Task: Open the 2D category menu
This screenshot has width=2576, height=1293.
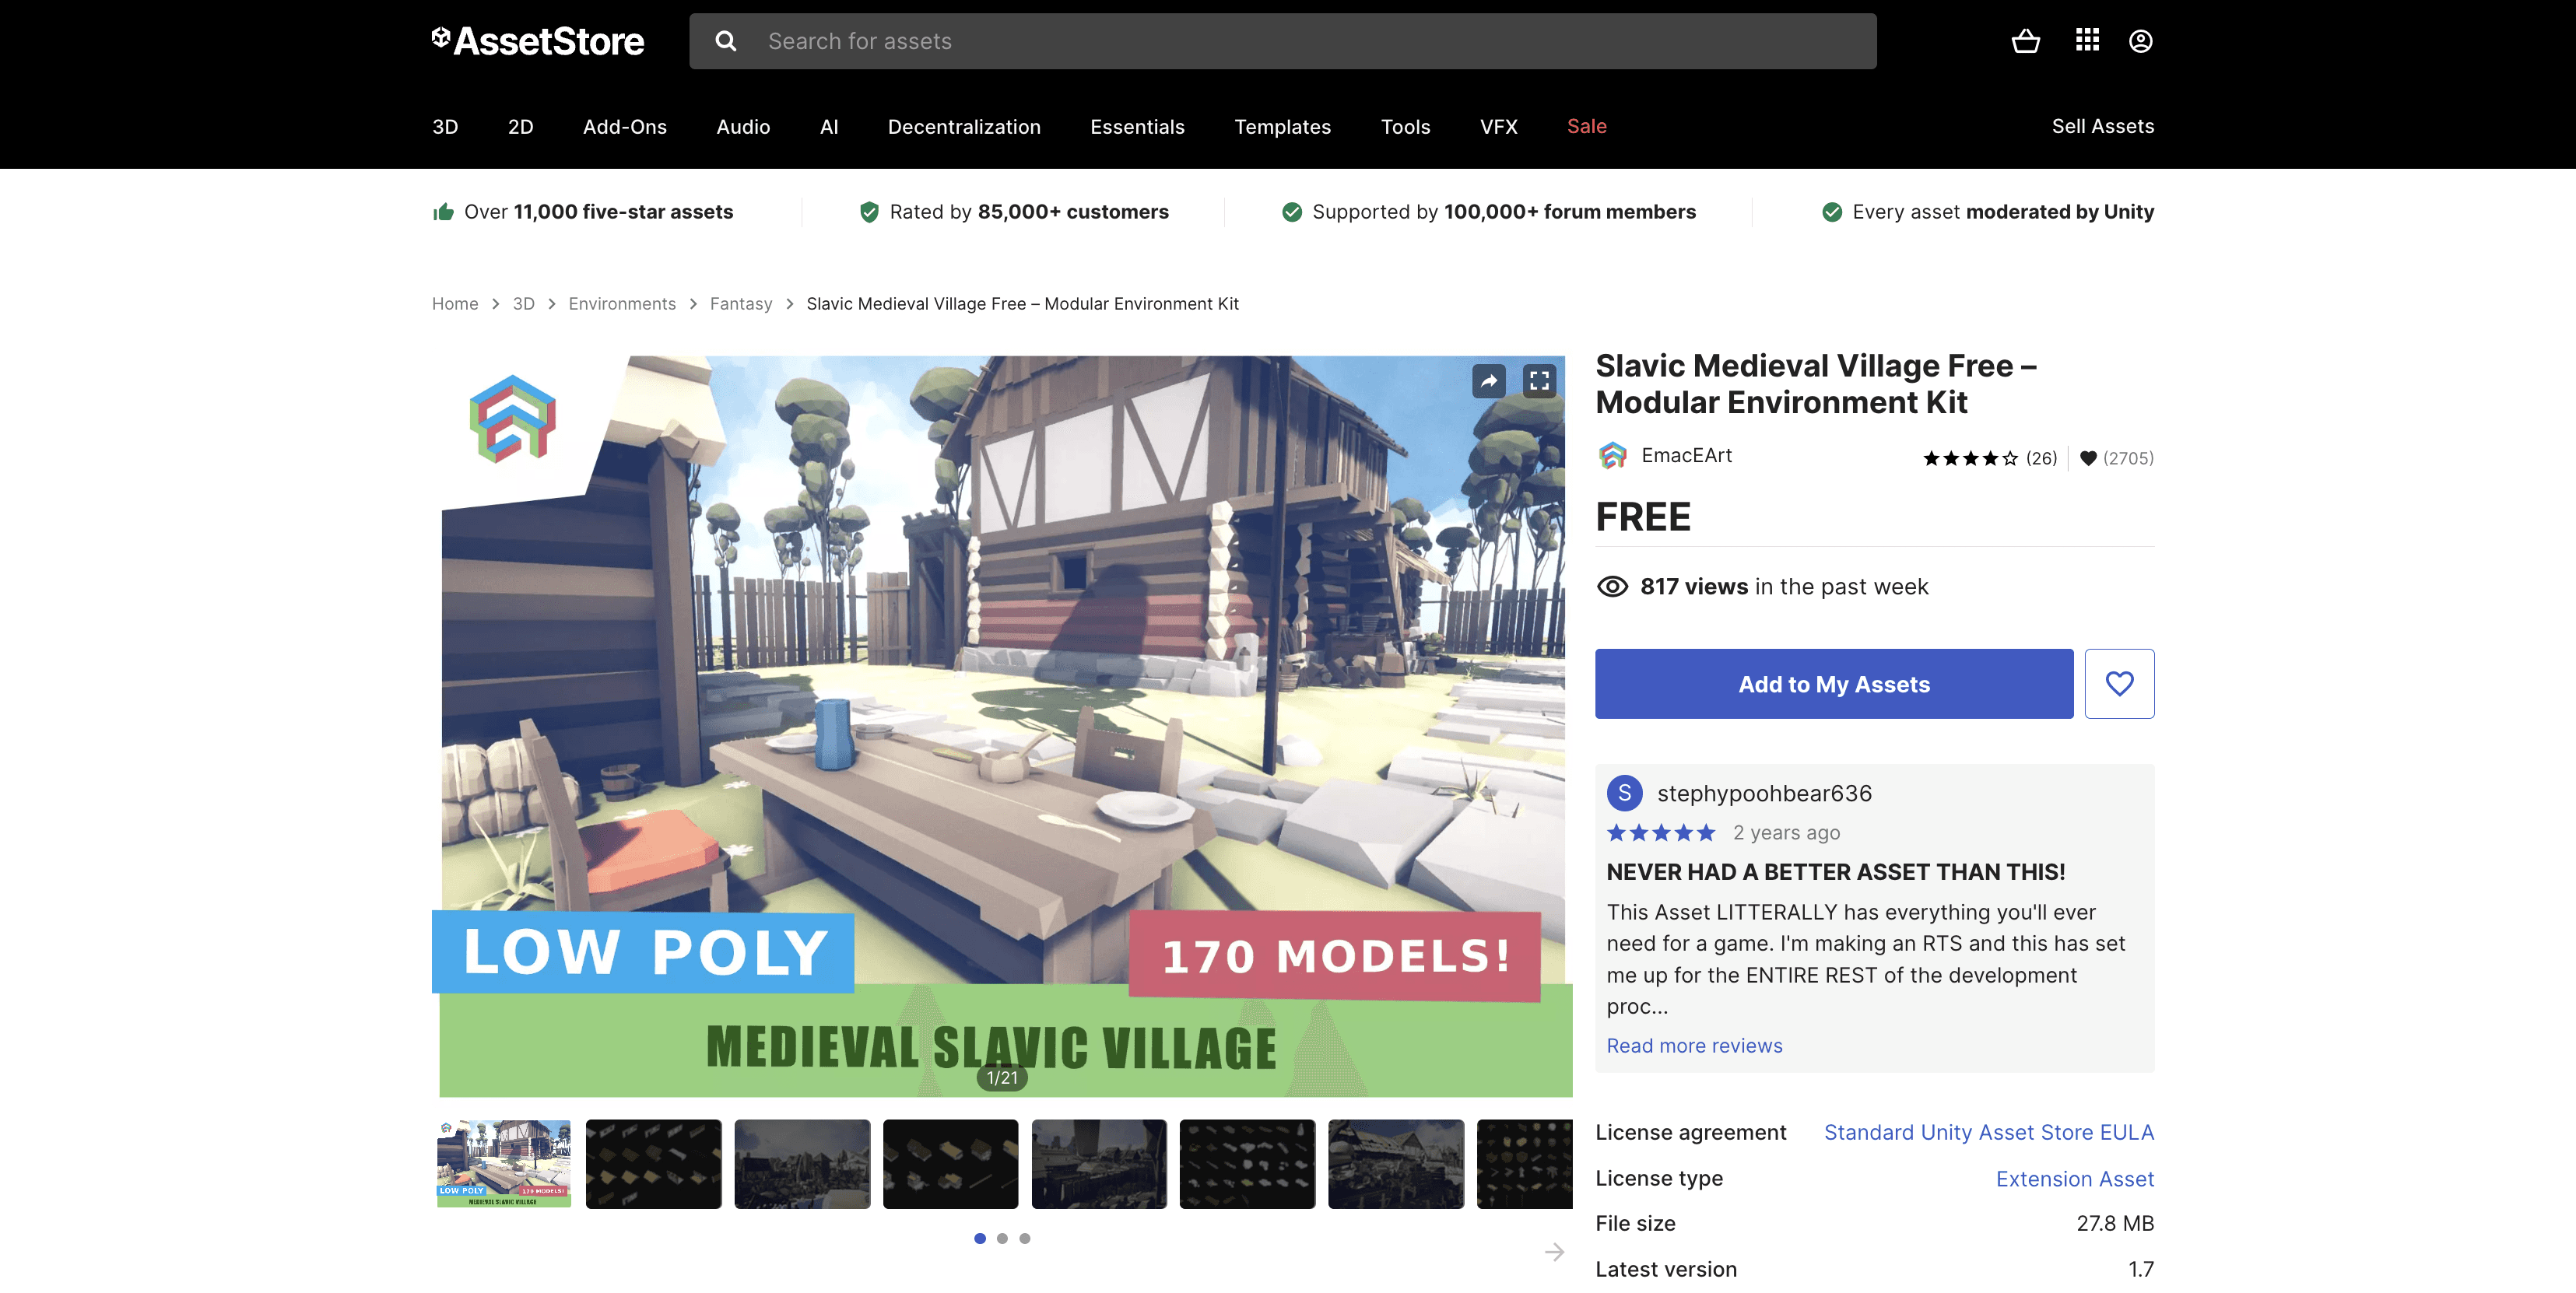Action: click(520, 127)
